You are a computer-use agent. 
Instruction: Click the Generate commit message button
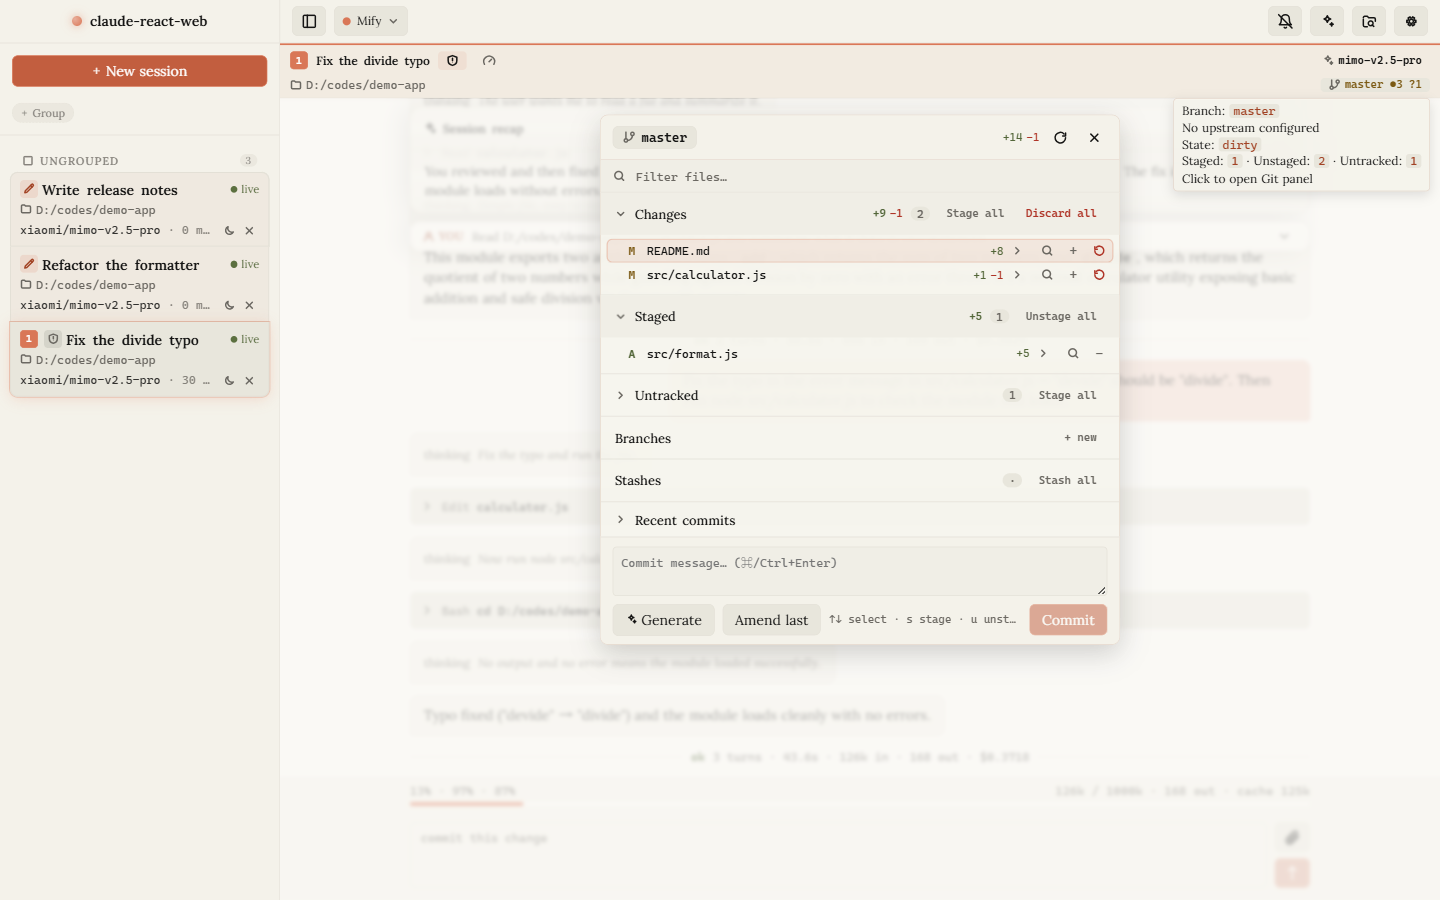pyautogui.click(x=664, y=620)
